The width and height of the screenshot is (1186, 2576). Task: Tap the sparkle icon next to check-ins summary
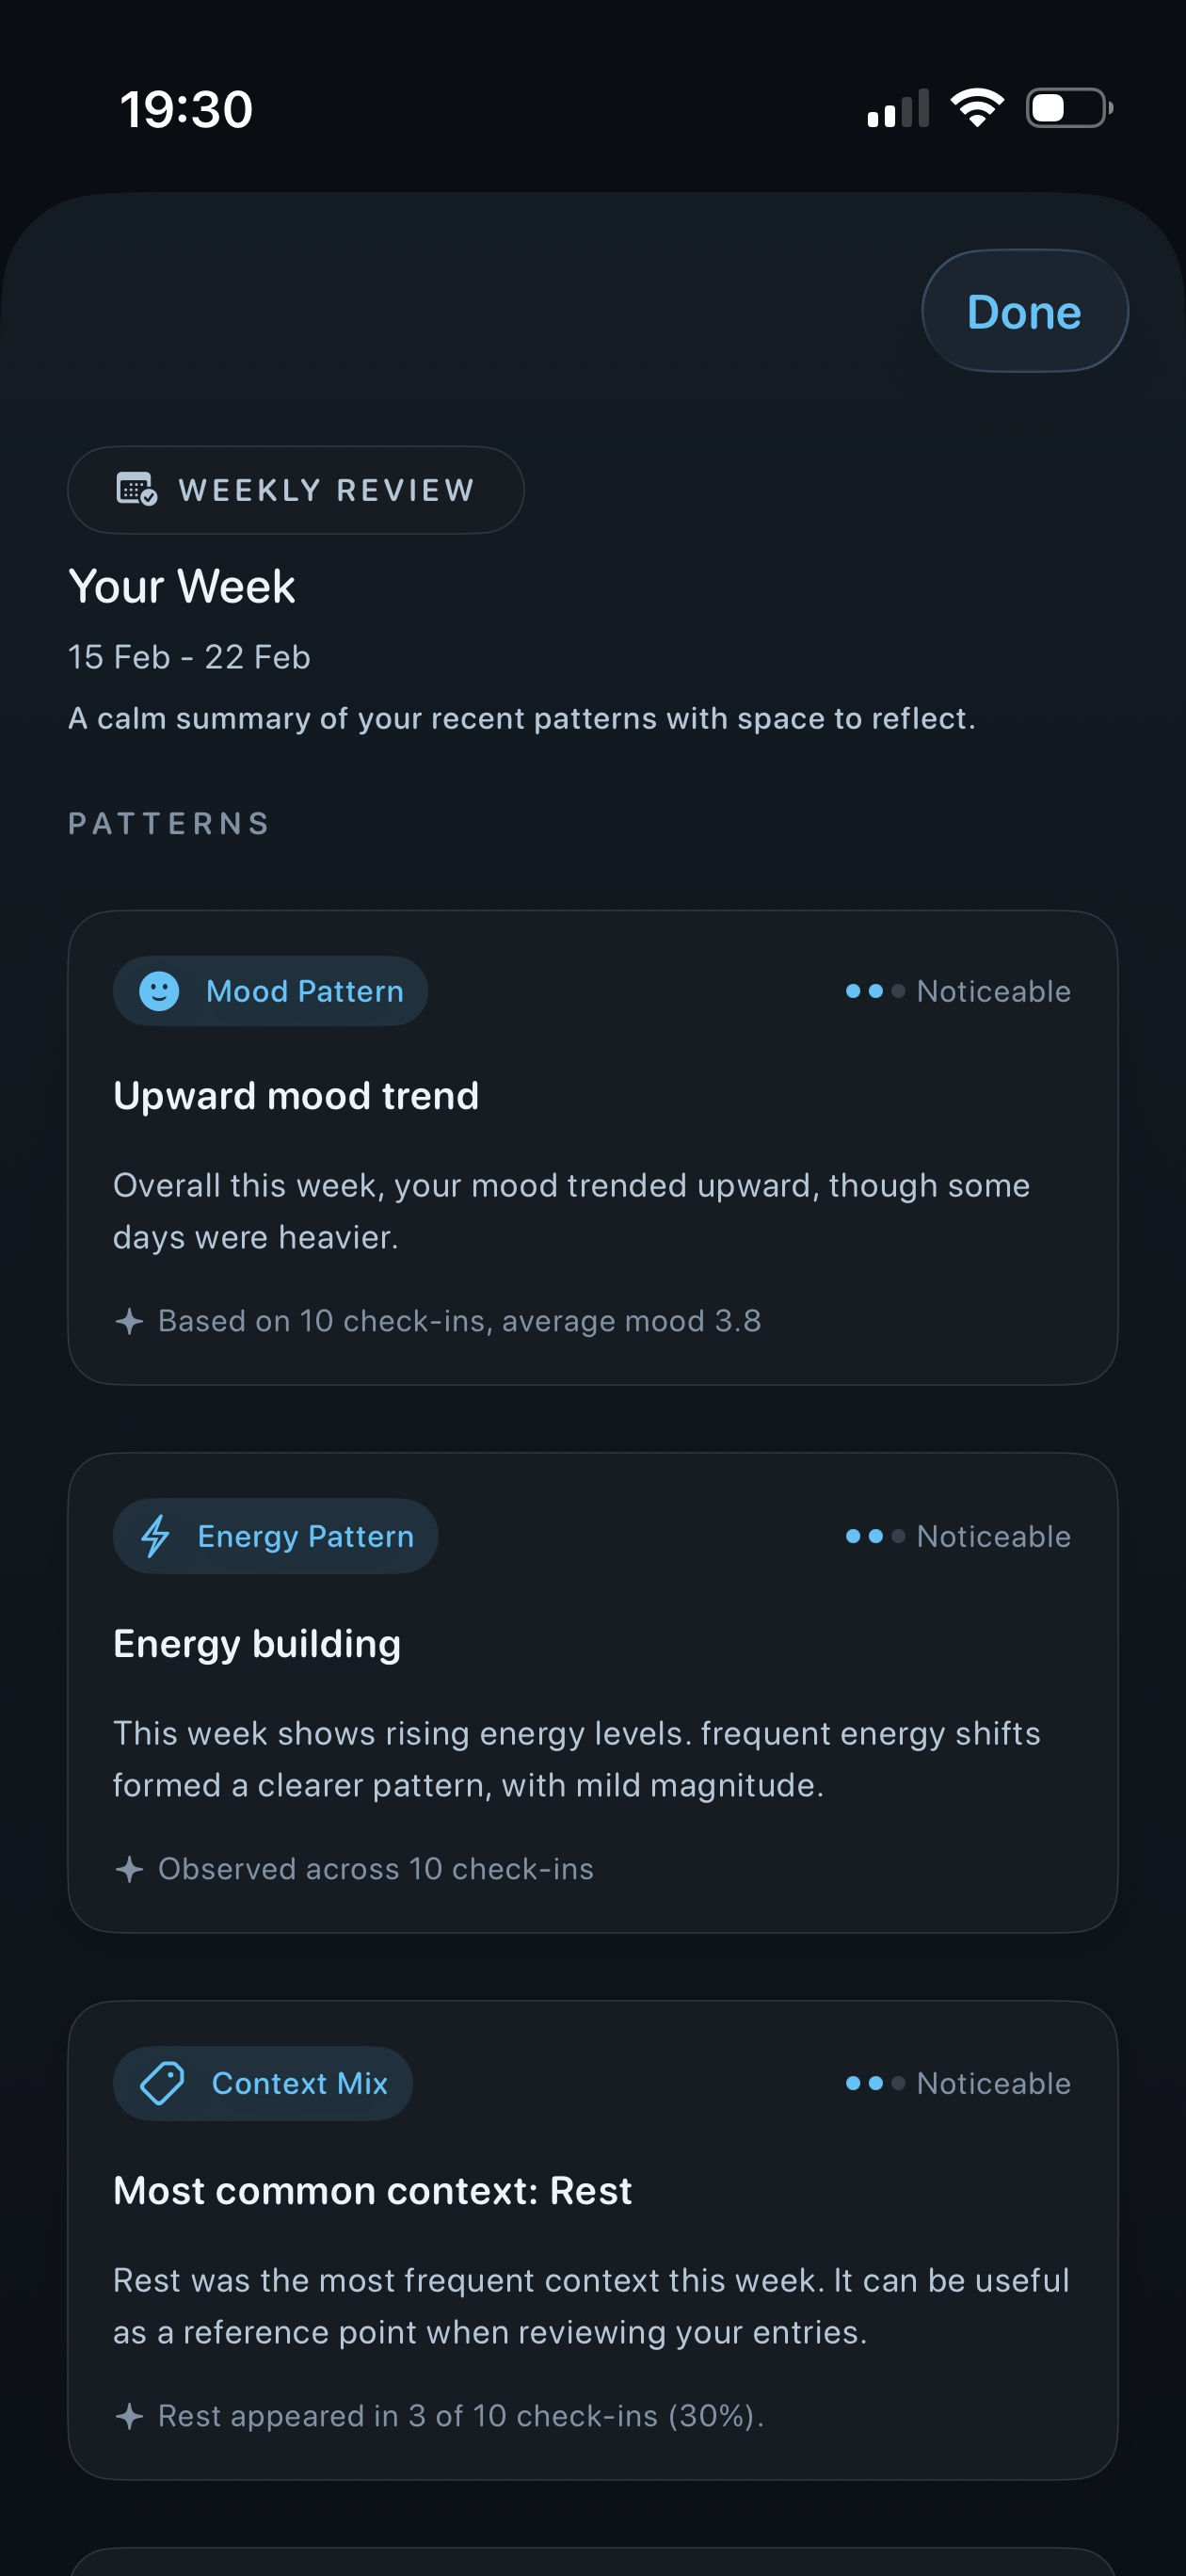pos(130,1320)
